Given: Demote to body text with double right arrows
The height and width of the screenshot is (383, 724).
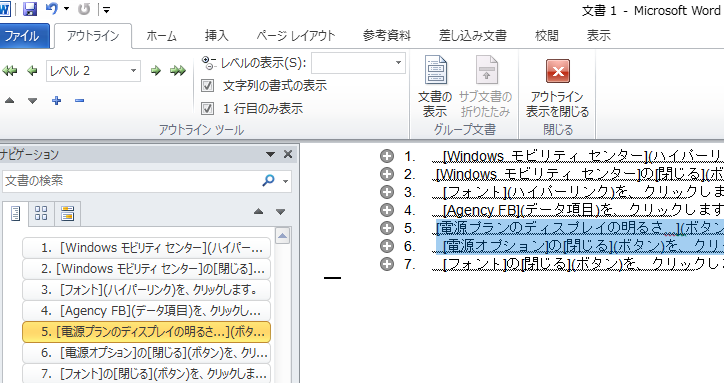Looking at the screenshot, I should (178, 71).
